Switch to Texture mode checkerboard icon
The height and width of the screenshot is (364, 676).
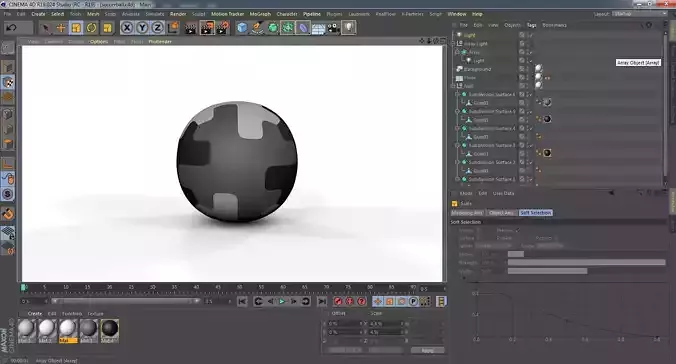pos(8,82)
